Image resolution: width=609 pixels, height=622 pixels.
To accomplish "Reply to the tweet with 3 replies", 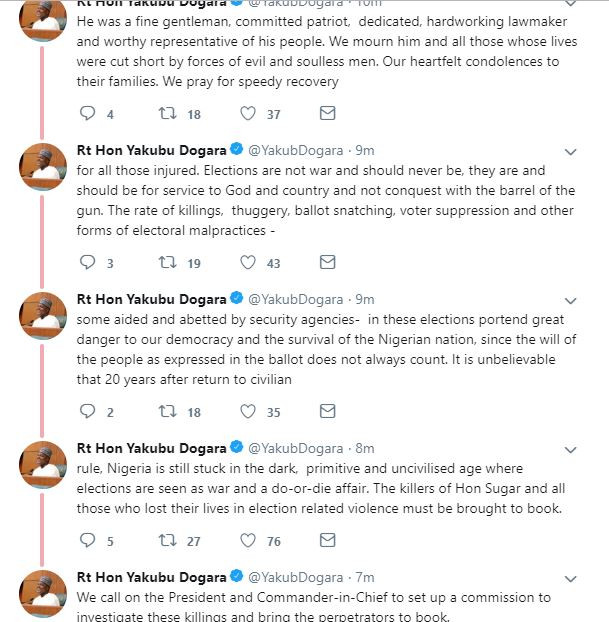I will (x=87, y=263).
